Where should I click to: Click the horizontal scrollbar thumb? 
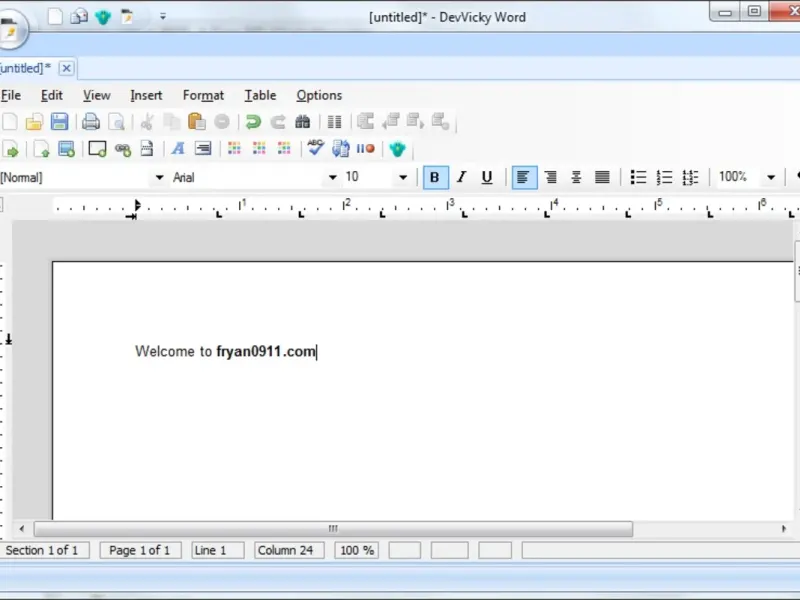click(333, 529)
